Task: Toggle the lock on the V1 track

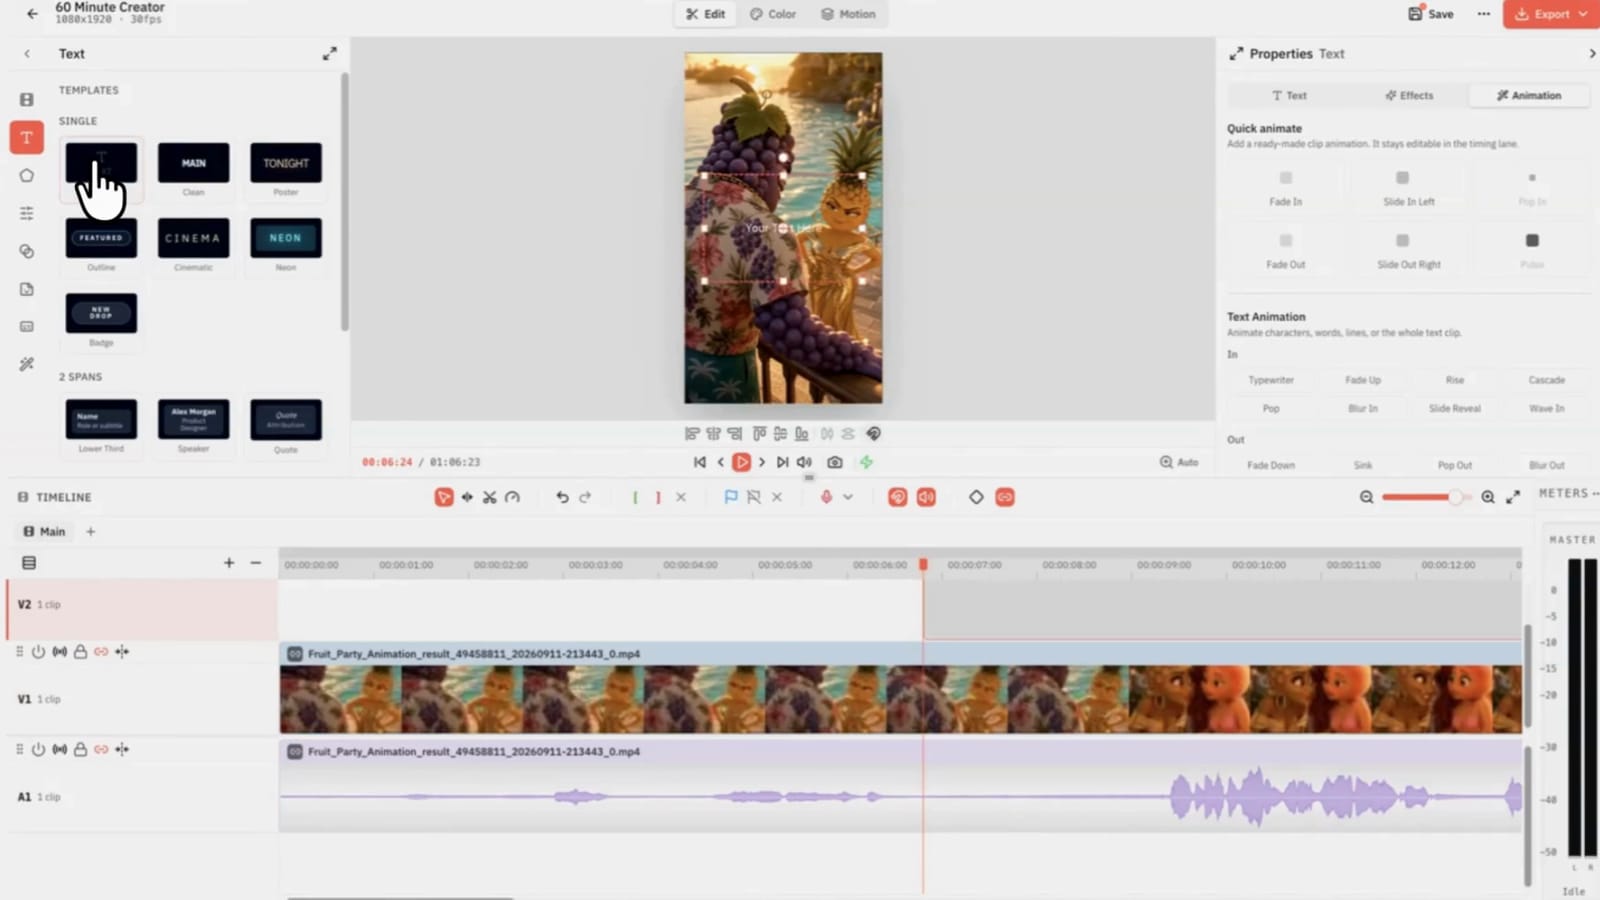Action: 80,652
